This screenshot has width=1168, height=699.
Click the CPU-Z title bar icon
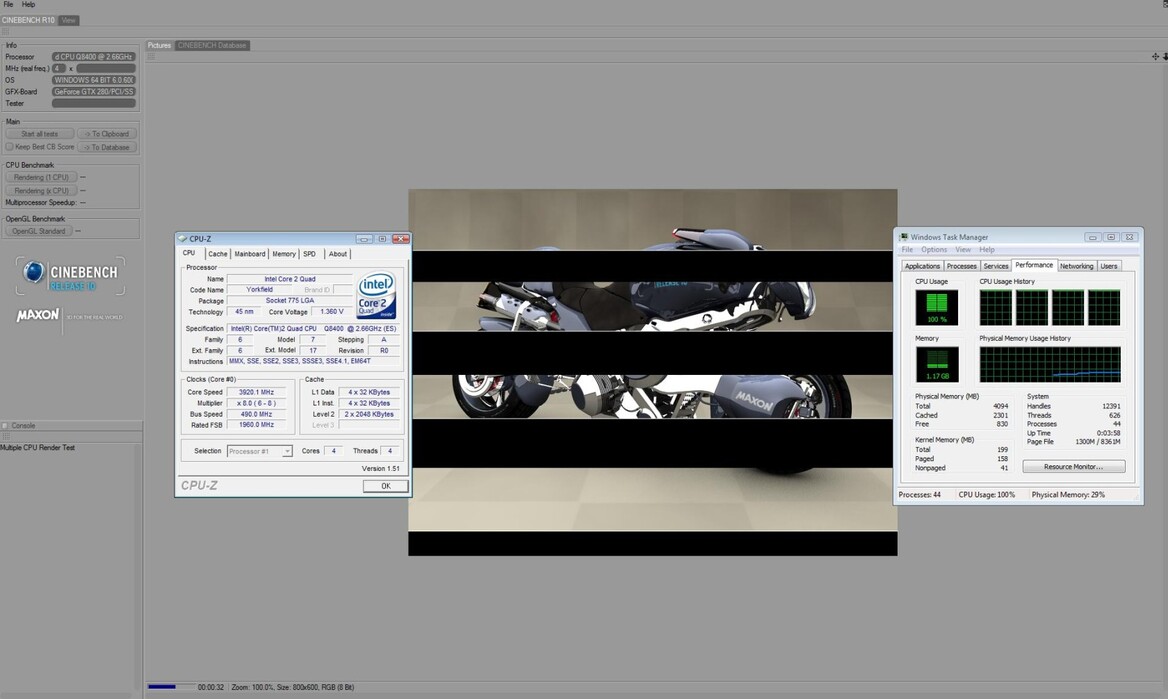pyautogui.click(x=182, y=238)
